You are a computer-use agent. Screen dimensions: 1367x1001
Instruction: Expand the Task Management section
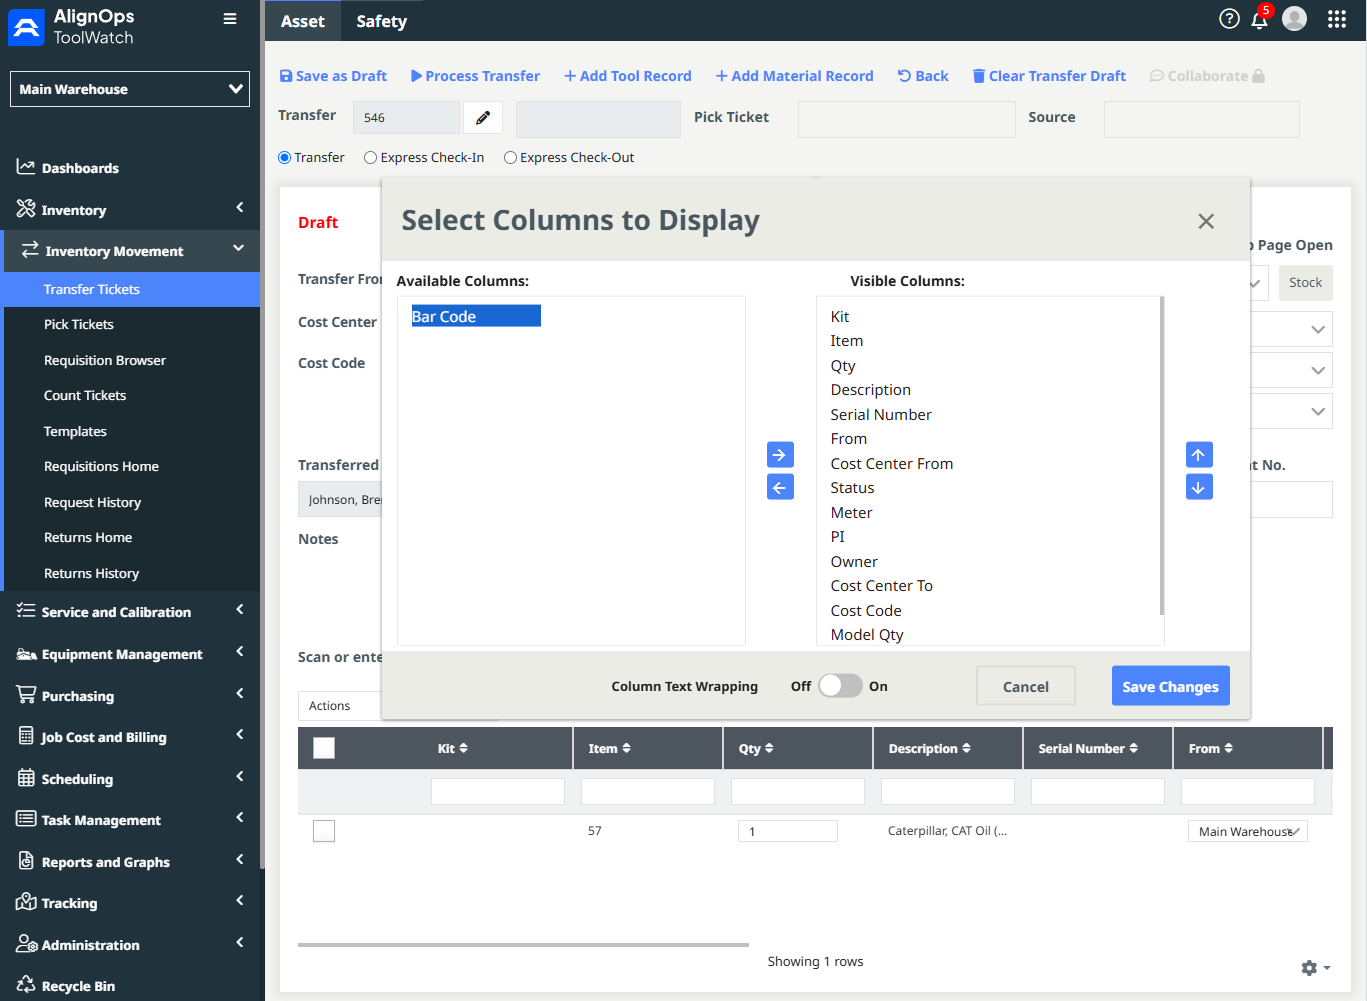[x=130, y=820]
